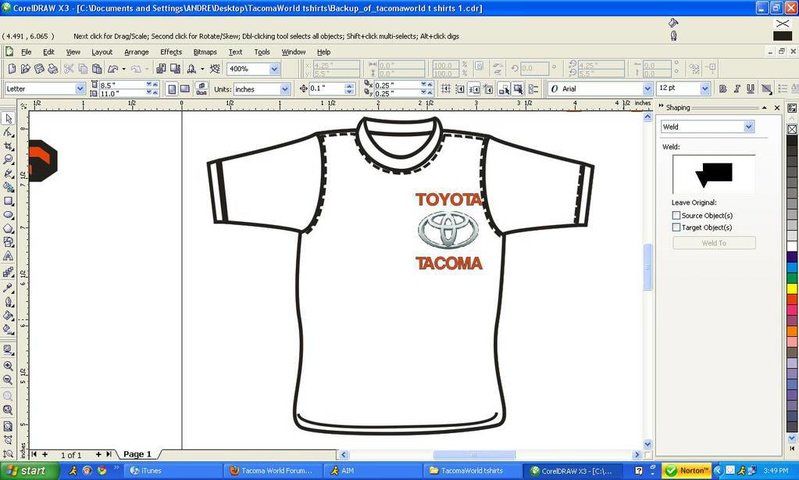The image size is (799, 480).
Task: Click the Print icon in the toolbar
Action: (52, 68)
